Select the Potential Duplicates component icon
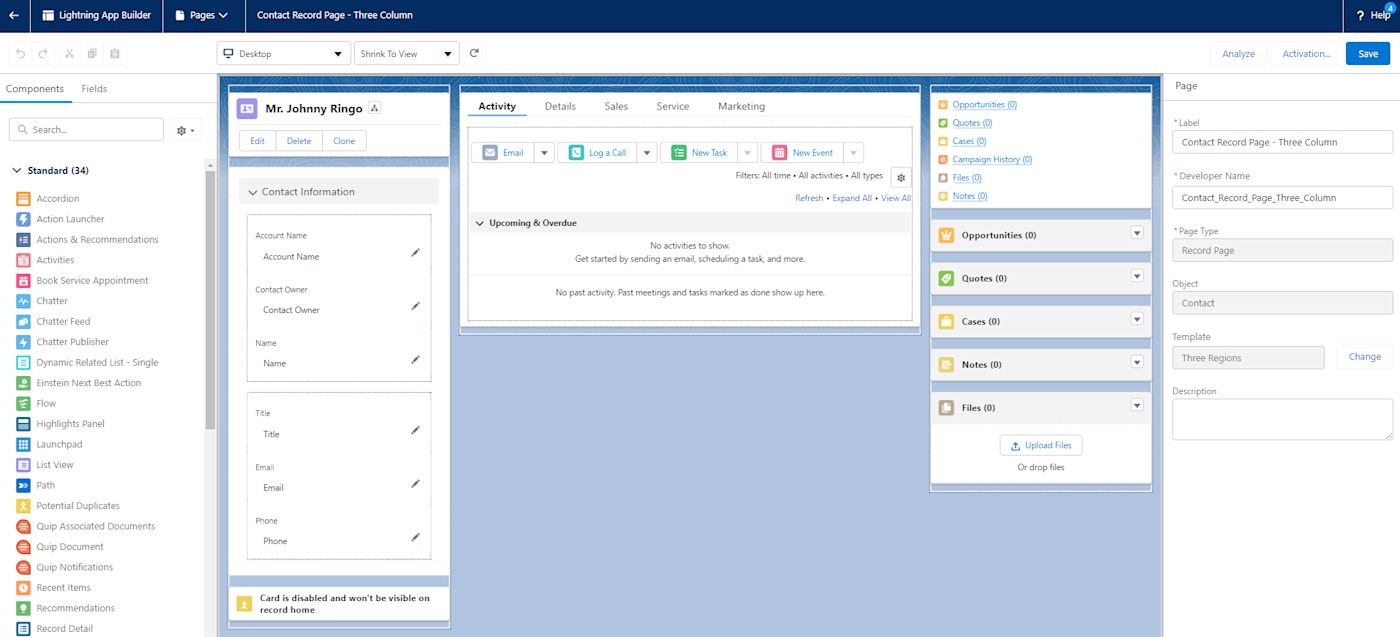Screen dimensions: 1400x637 [x=23, y=506]
